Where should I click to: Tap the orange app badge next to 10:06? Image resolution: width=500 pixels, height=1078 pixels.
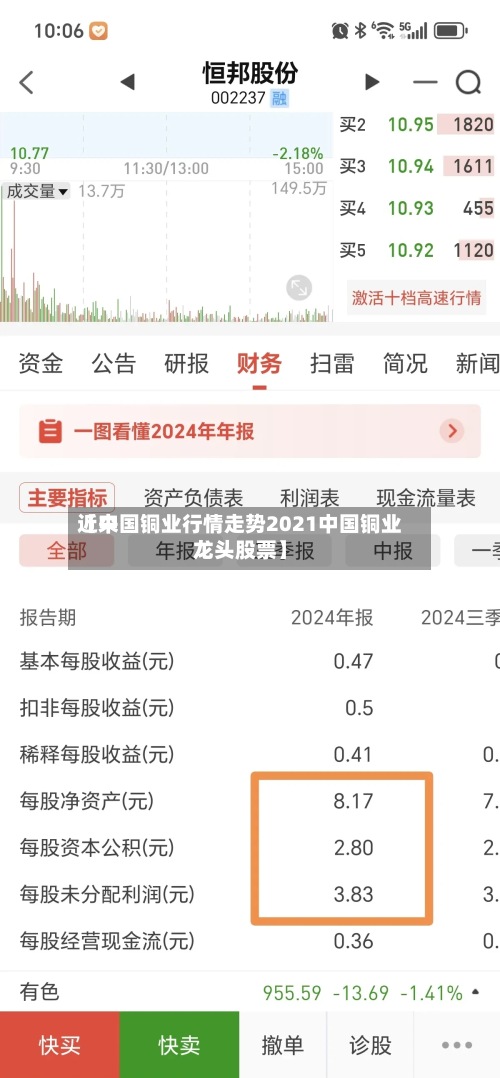[98, 31]
